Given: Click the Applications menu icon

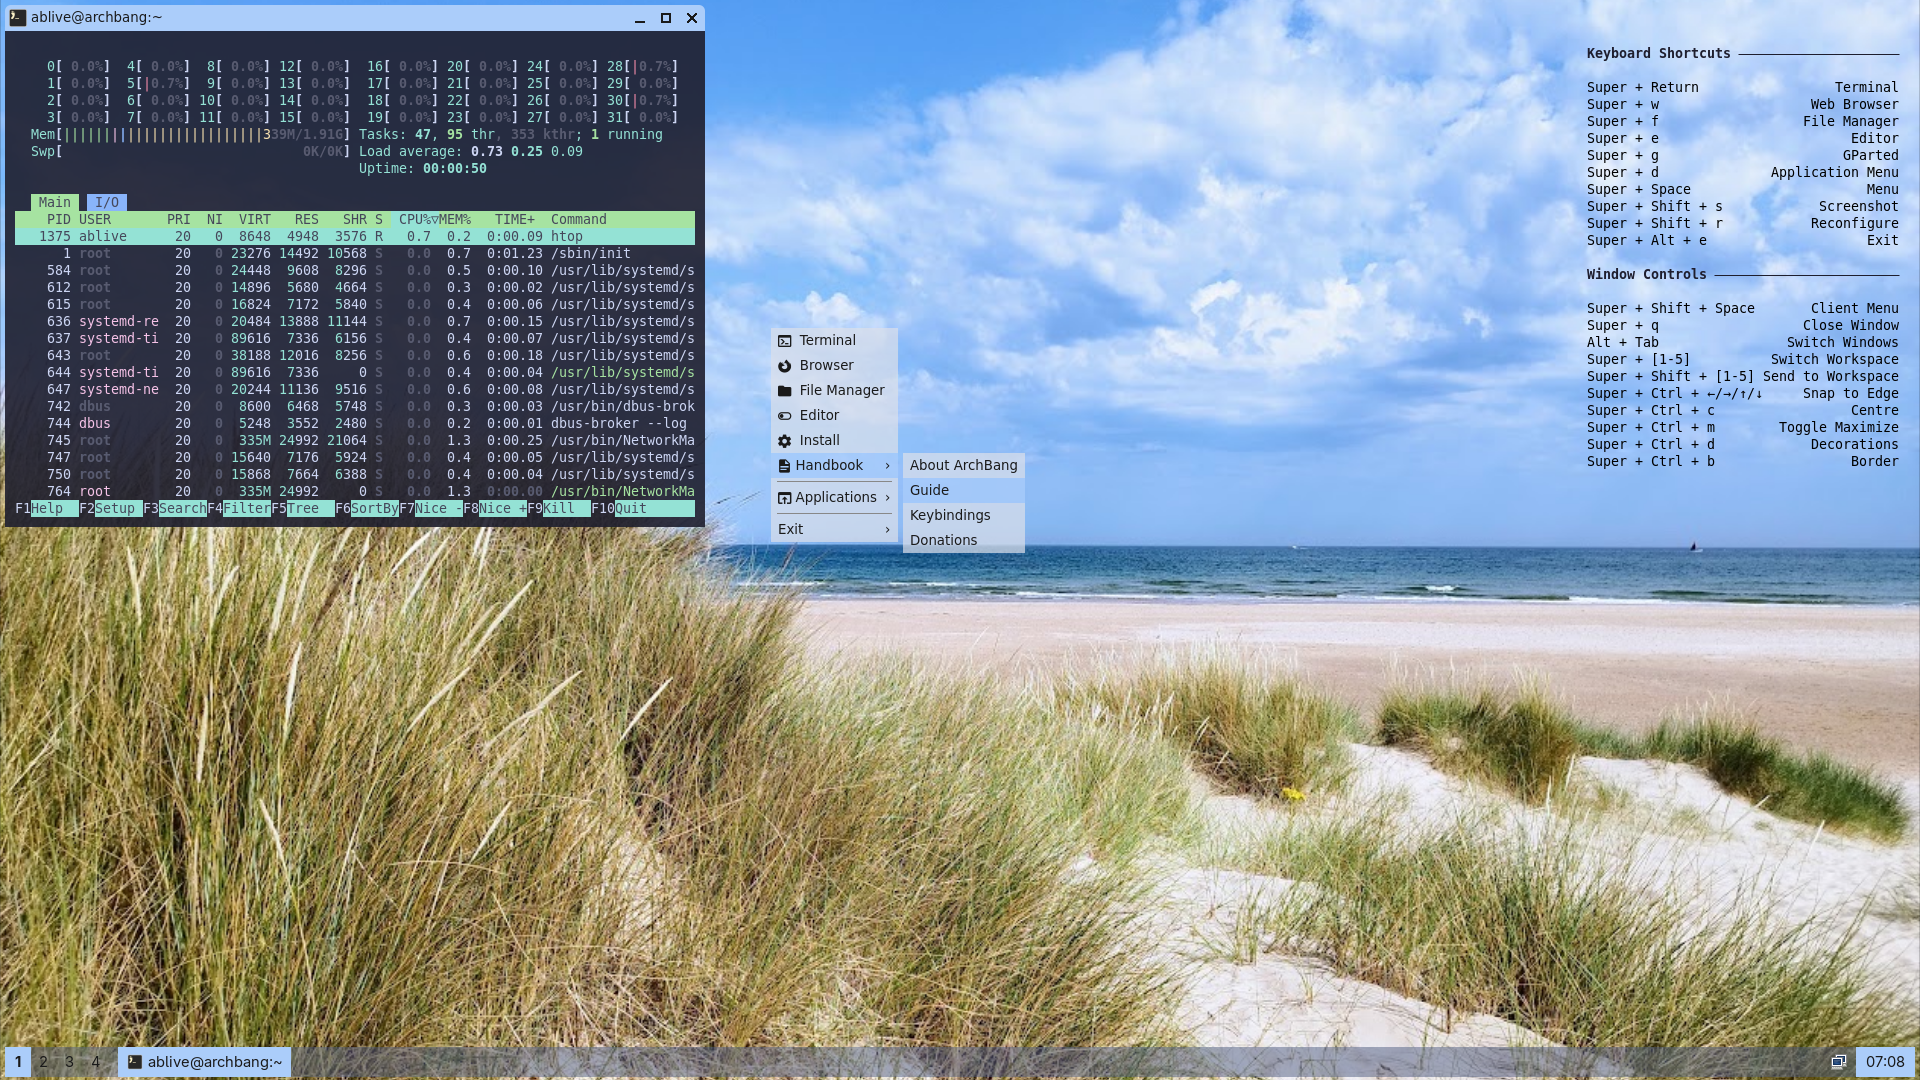Looking at the screenshot, I should pos(784,498).
